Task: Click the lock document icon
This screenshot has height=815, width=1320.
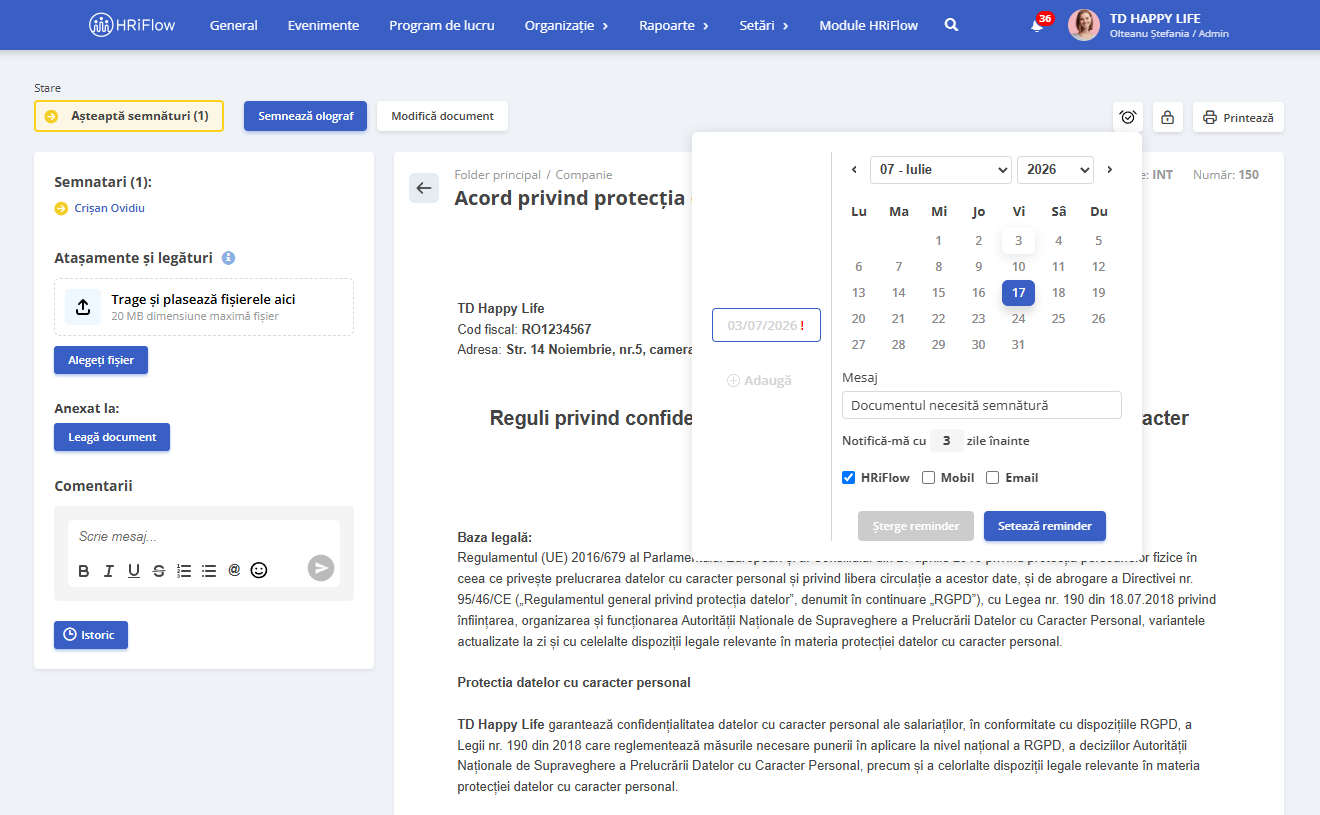Action: coord(1167,117)
